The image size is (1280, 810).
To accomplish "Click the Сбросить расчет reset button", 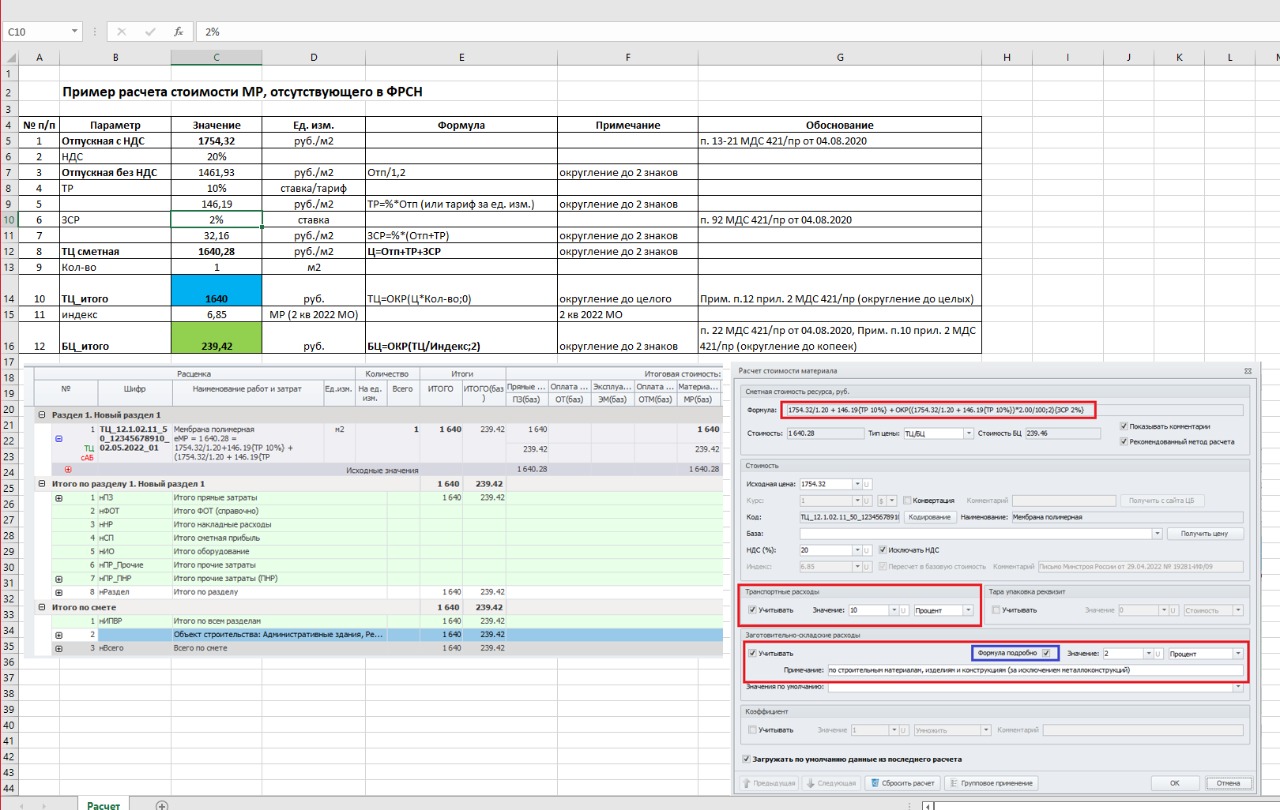I will (903, 782).
